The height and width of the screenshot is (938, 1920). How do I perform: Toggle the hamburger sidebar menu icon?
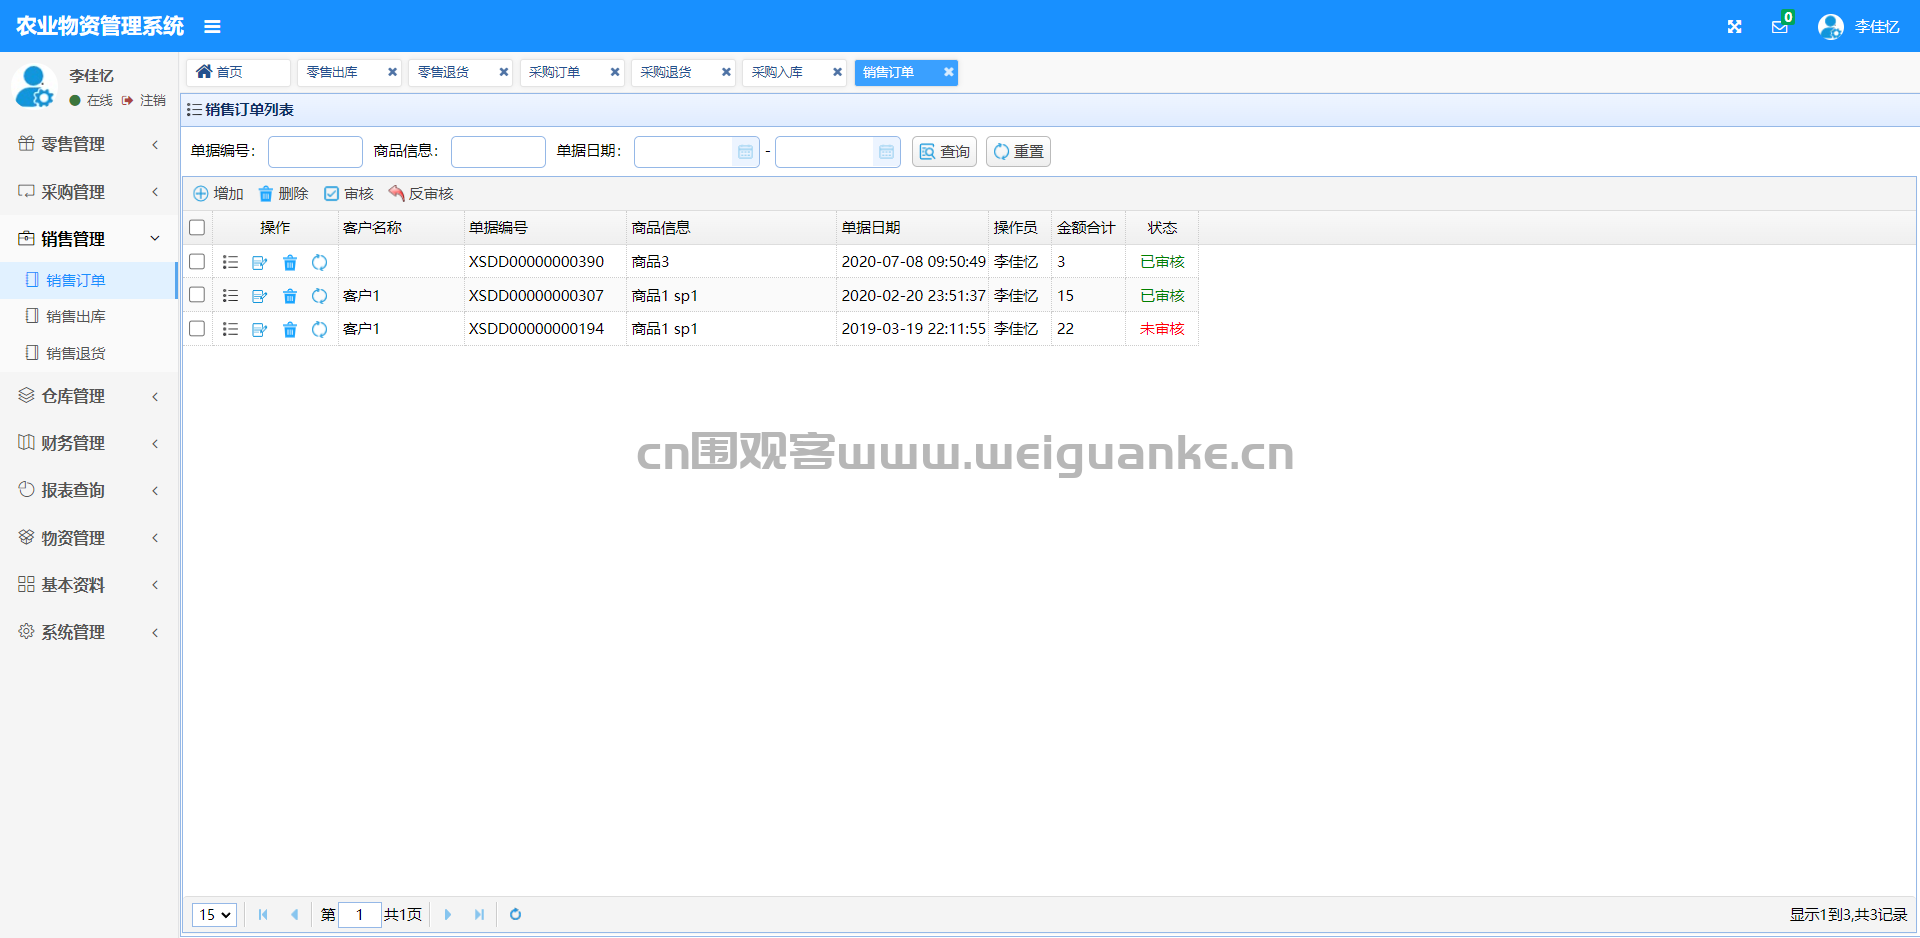212,27
